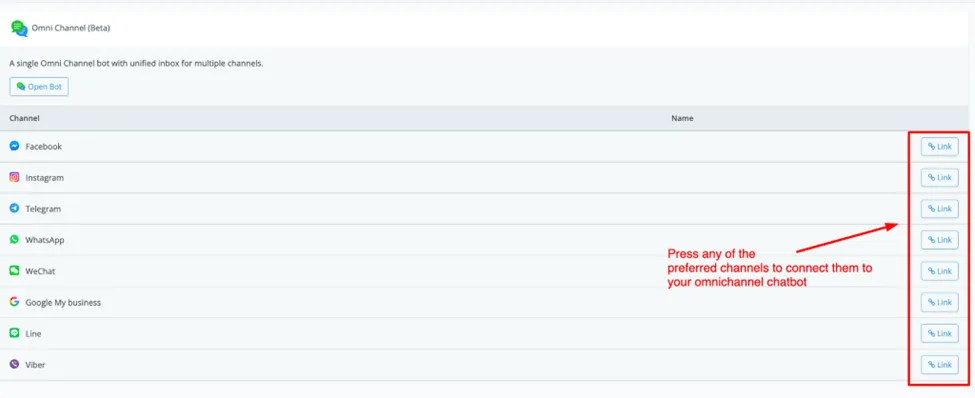Click the Channel column header
The width and height of the screenshot is (975, 398).
tap(25, 118)
